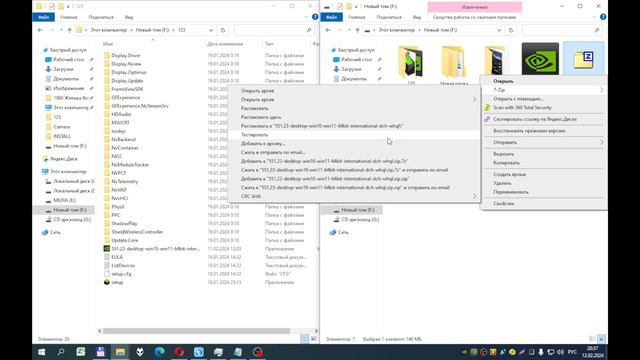This screenshot has width=640, height=360.
Task: Open "Яндекс.Диск" in left window sidebar
Action: 64,159
